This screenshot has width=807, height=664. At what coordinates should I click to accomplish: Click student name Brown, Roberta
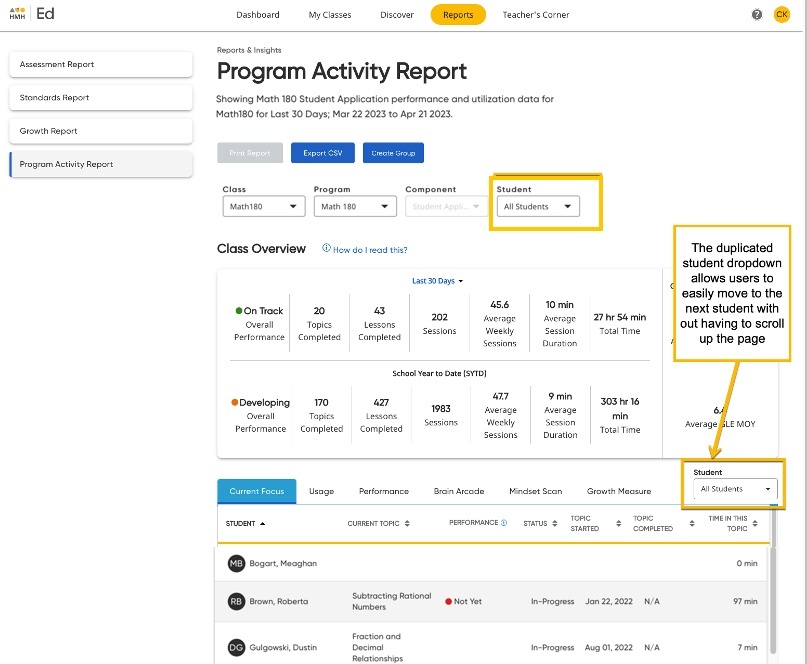[x=279, y=601]
